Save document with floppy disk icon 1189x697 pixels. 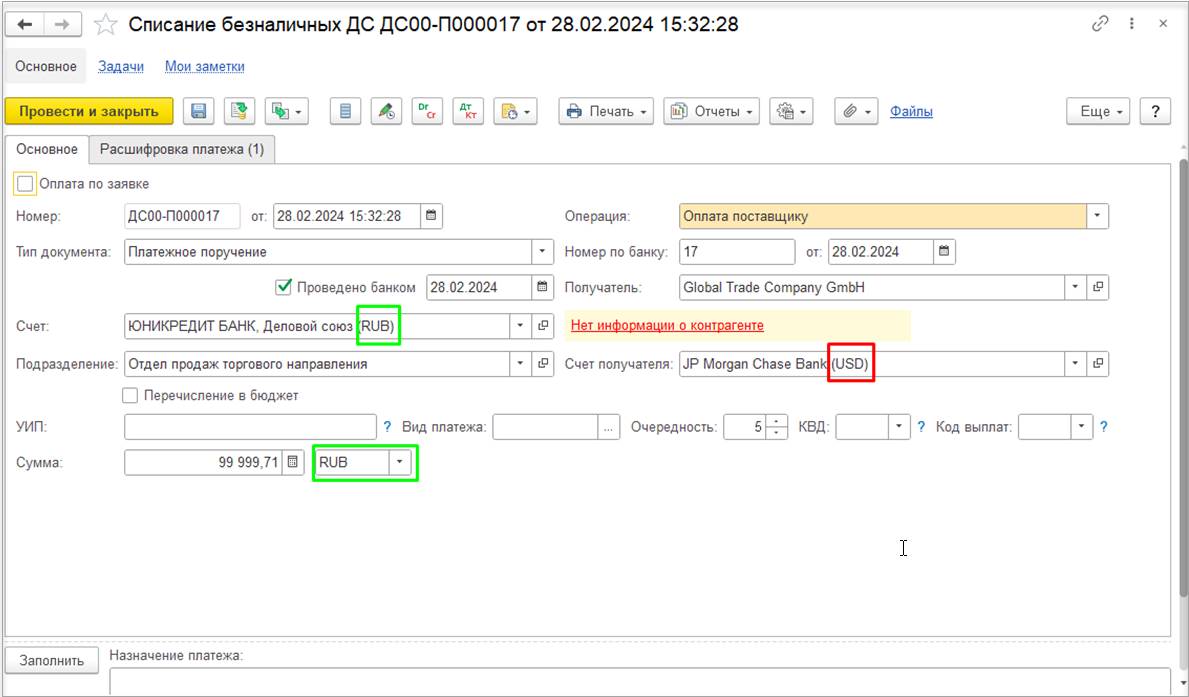click(199, 111)
